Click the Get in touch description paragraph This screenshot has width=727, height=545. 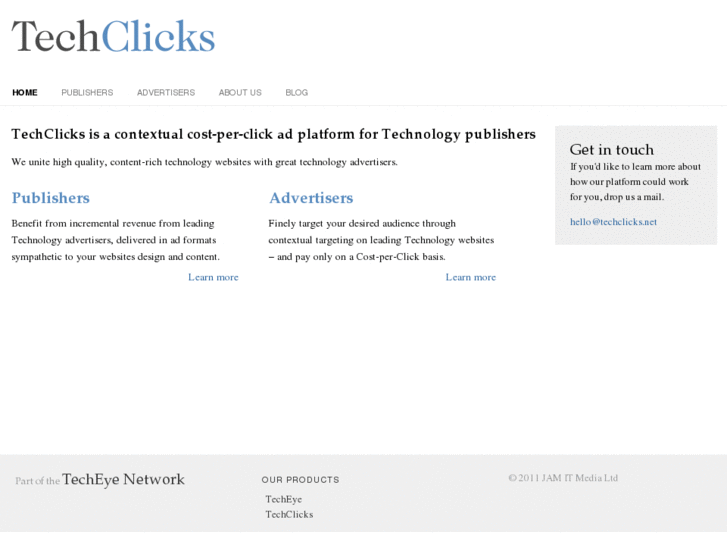[x=635, y=182]
